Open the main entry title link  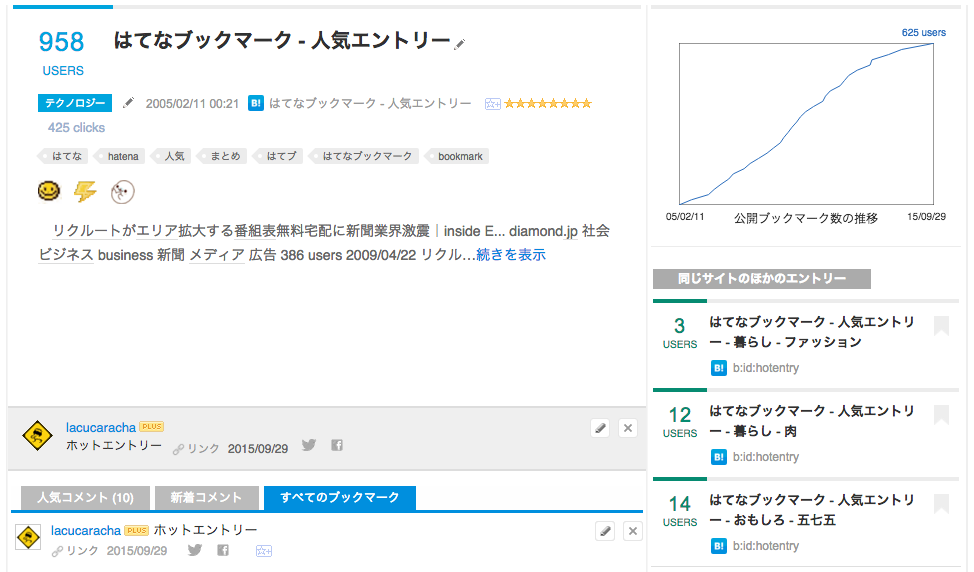point(282,40)
